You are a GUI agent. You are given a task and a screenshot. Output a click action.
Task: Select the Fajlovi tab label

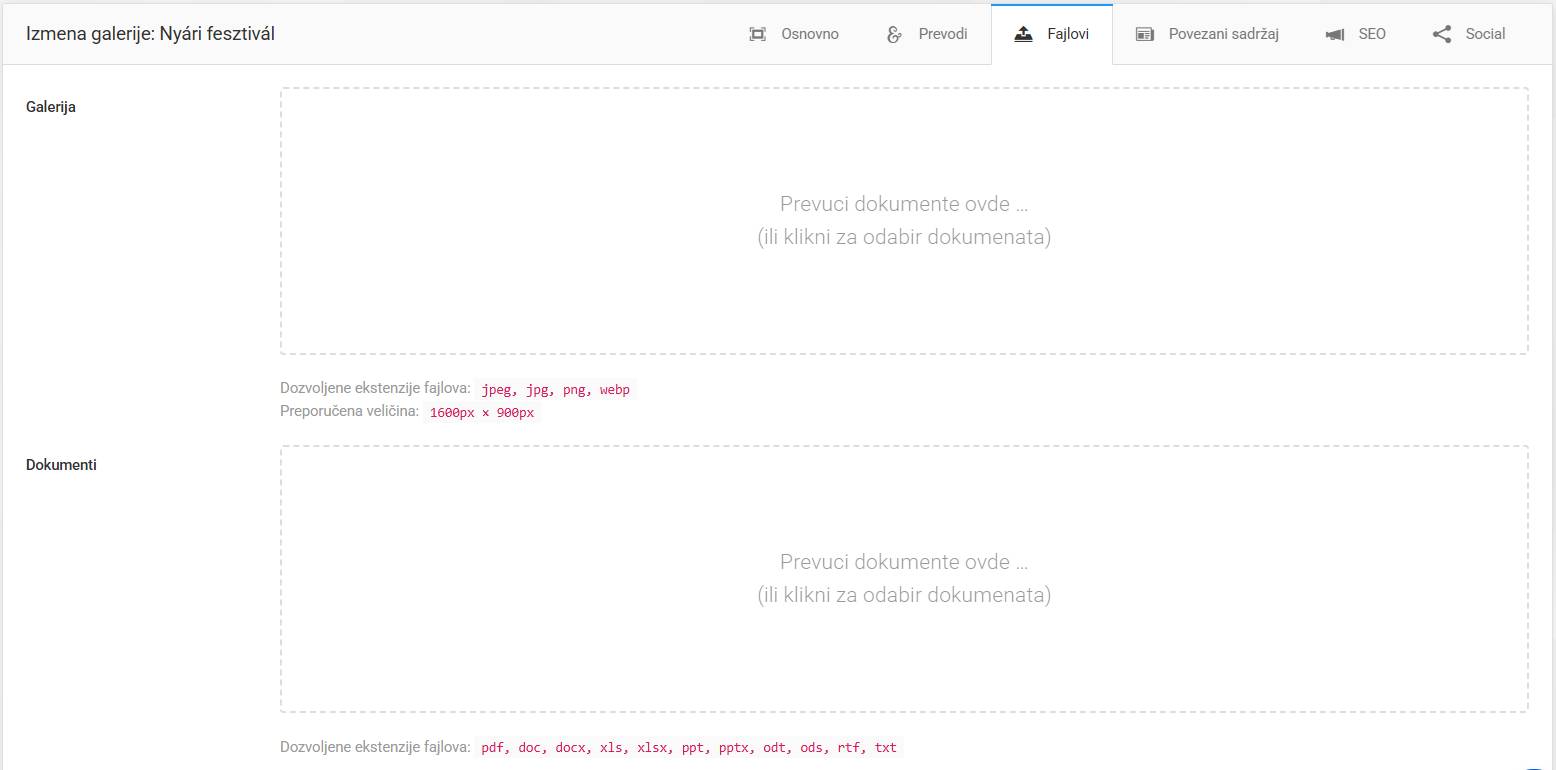click(1068, 34)
